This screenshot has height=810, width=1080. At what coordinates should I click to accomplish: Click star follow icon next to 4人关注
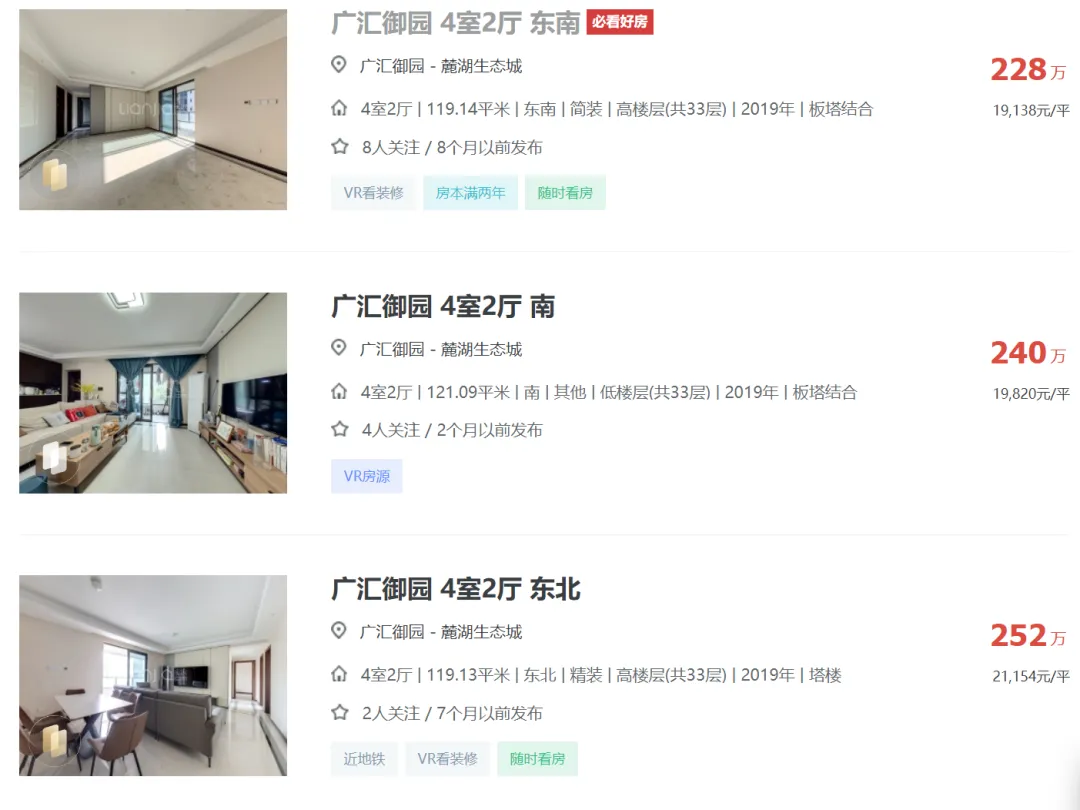[340, 430]
